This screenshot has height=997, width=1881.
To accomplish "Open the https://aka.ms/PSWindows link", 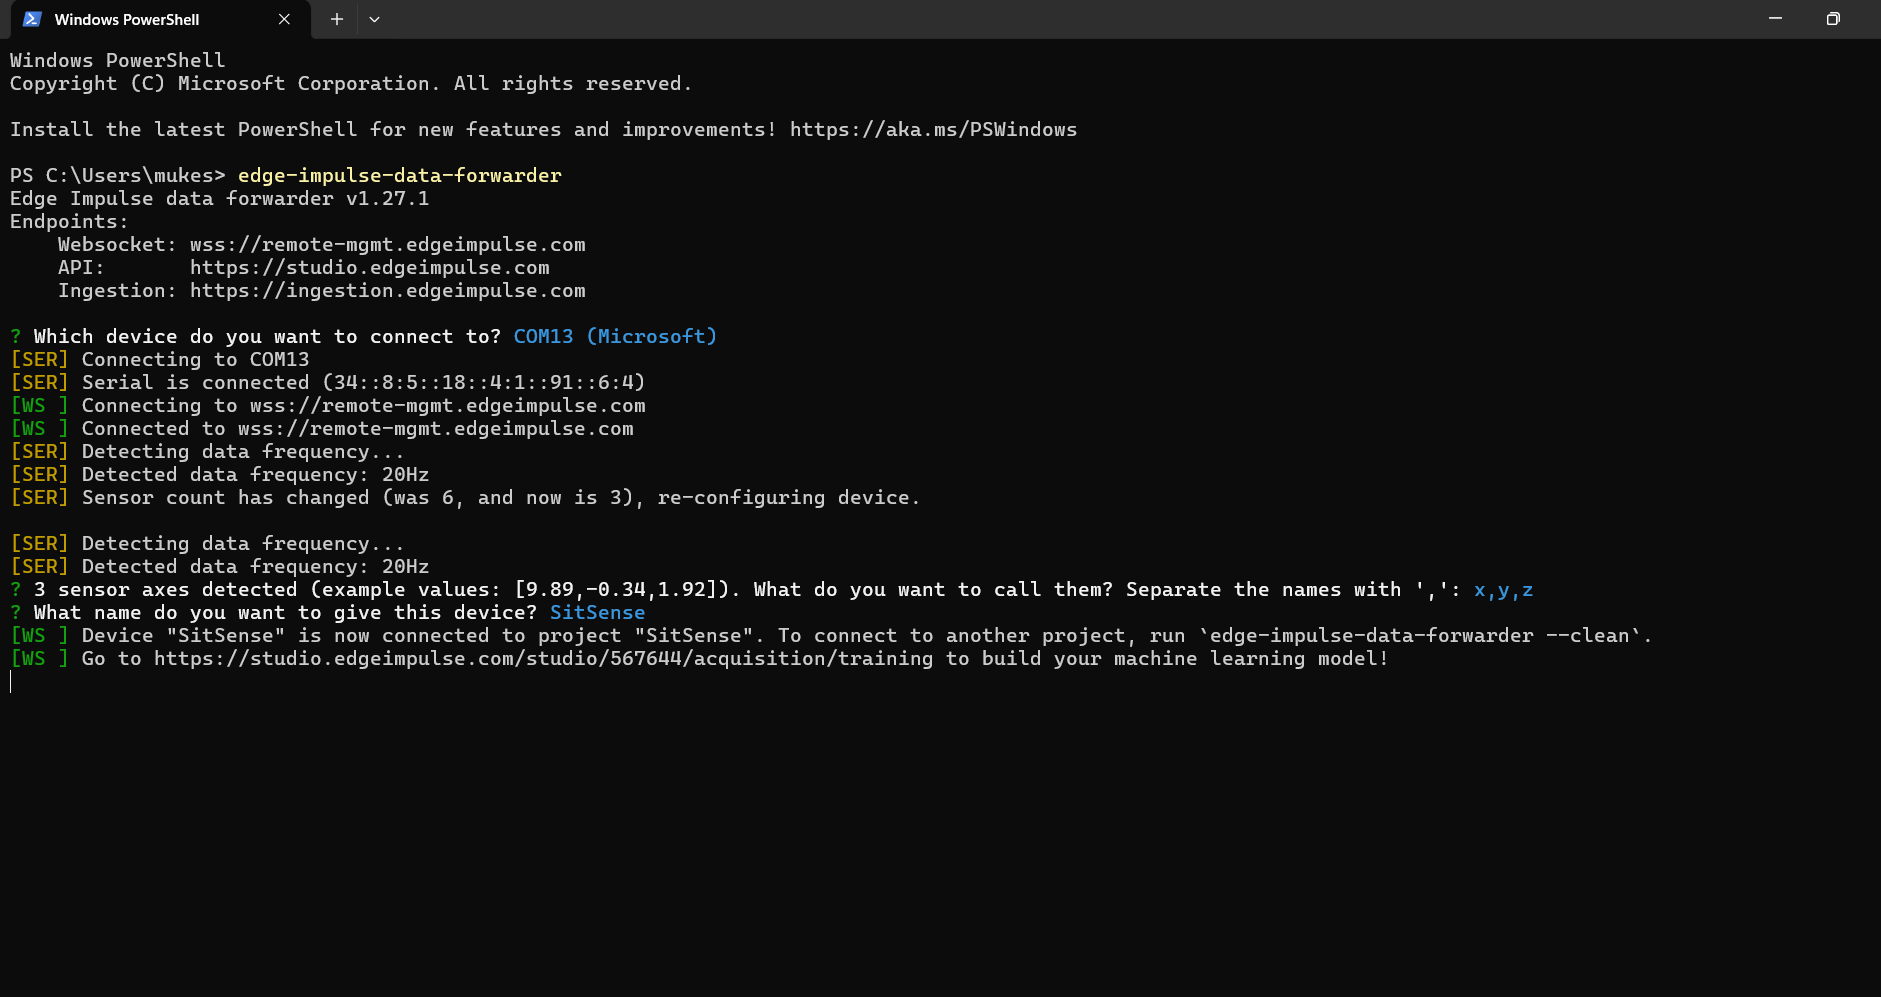I will (x=933, y=130).
